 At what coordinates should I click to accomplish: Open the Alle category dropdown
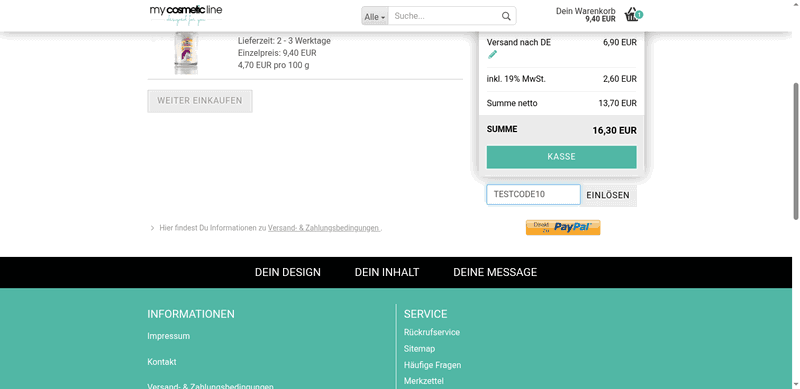pos(375,17)
